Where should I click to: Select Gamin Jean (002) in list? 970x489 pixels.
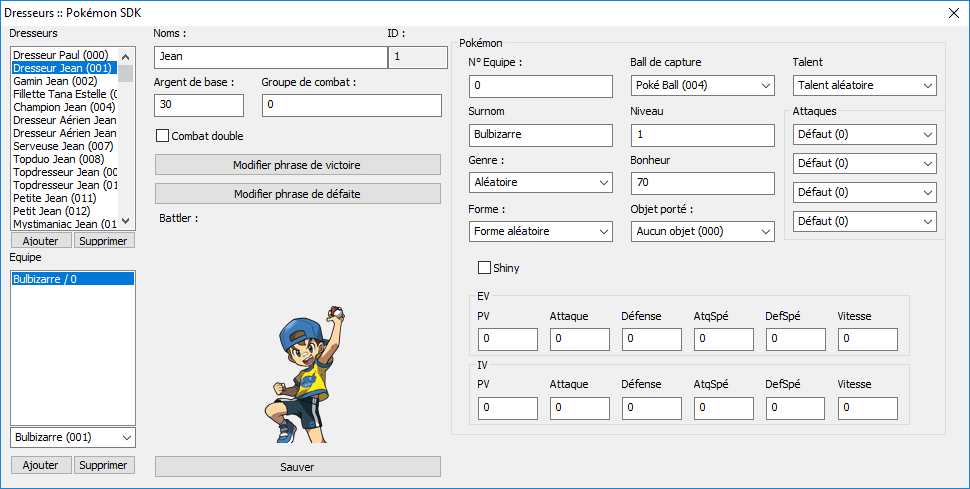pos(64,81)
